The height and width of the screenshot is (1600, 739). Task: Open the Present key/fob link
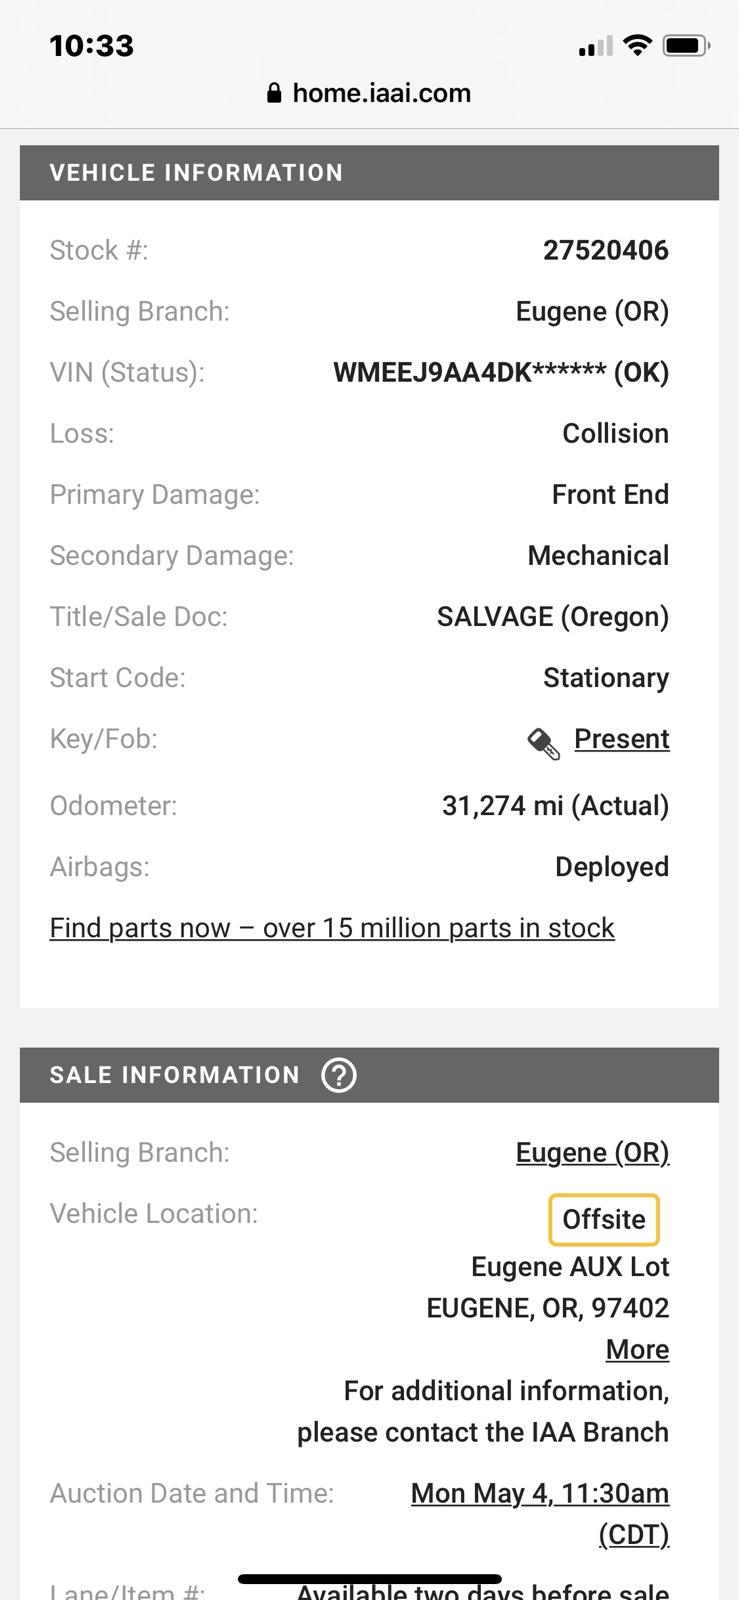click(622, 739)
